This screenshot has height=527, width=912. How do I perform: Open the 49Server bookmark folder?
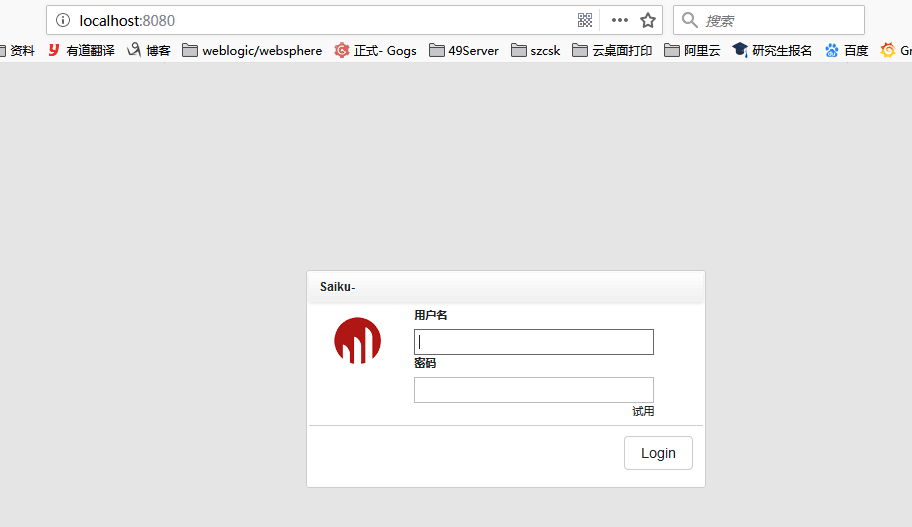pos(464,51)
